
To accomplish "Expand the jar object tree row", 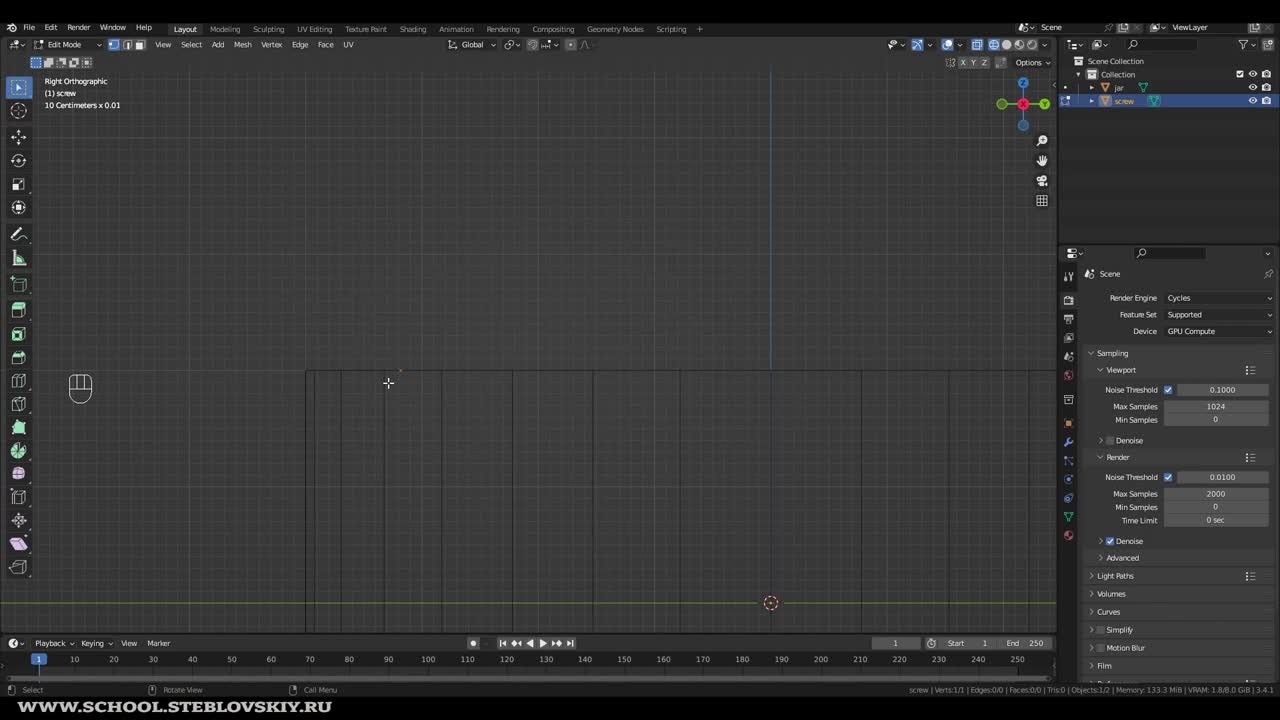I will click(1092, 88).
